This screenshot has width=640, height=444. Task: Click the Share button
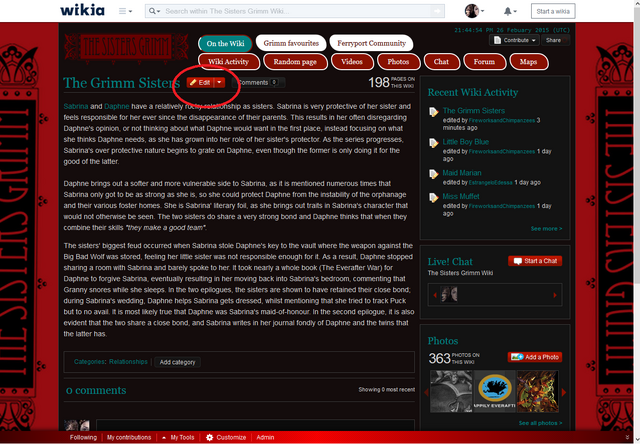555,40
